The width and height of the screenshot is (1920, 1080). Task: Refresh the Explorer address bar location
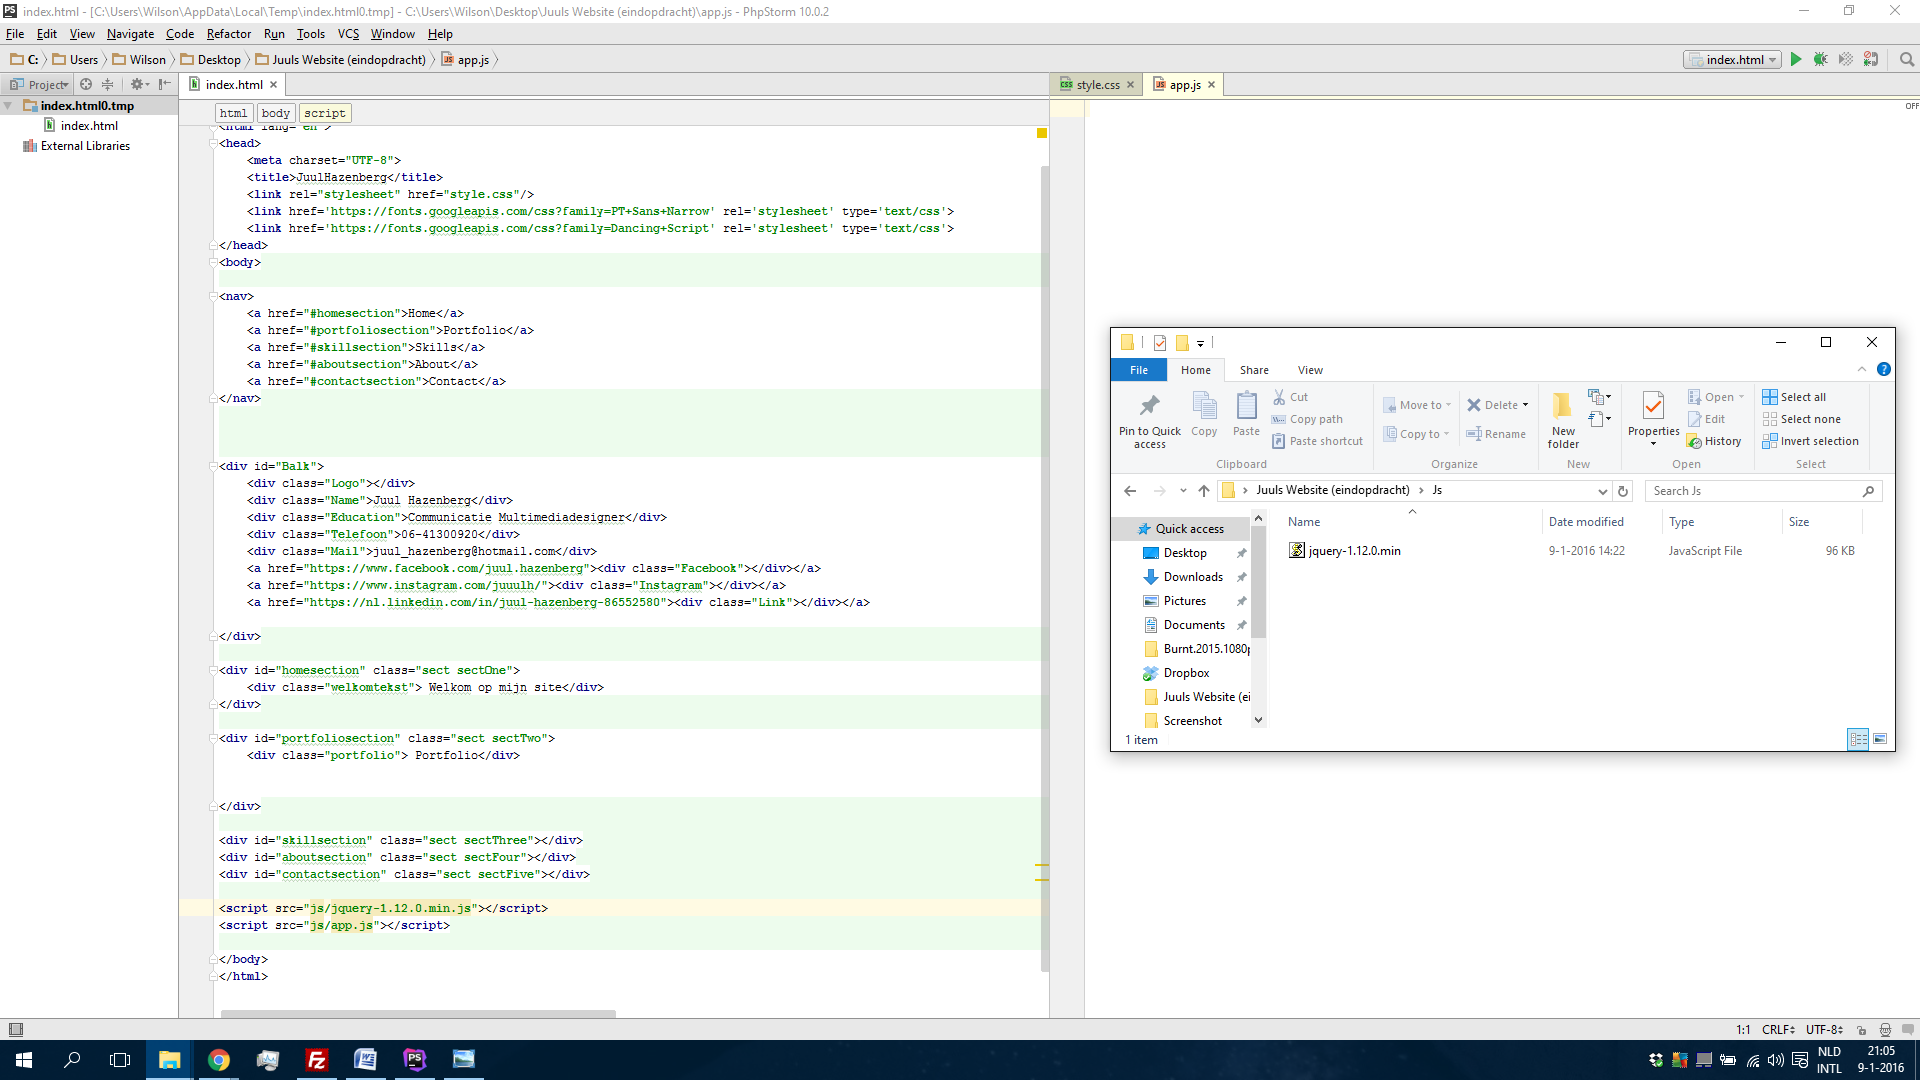tap(1623, 491)
